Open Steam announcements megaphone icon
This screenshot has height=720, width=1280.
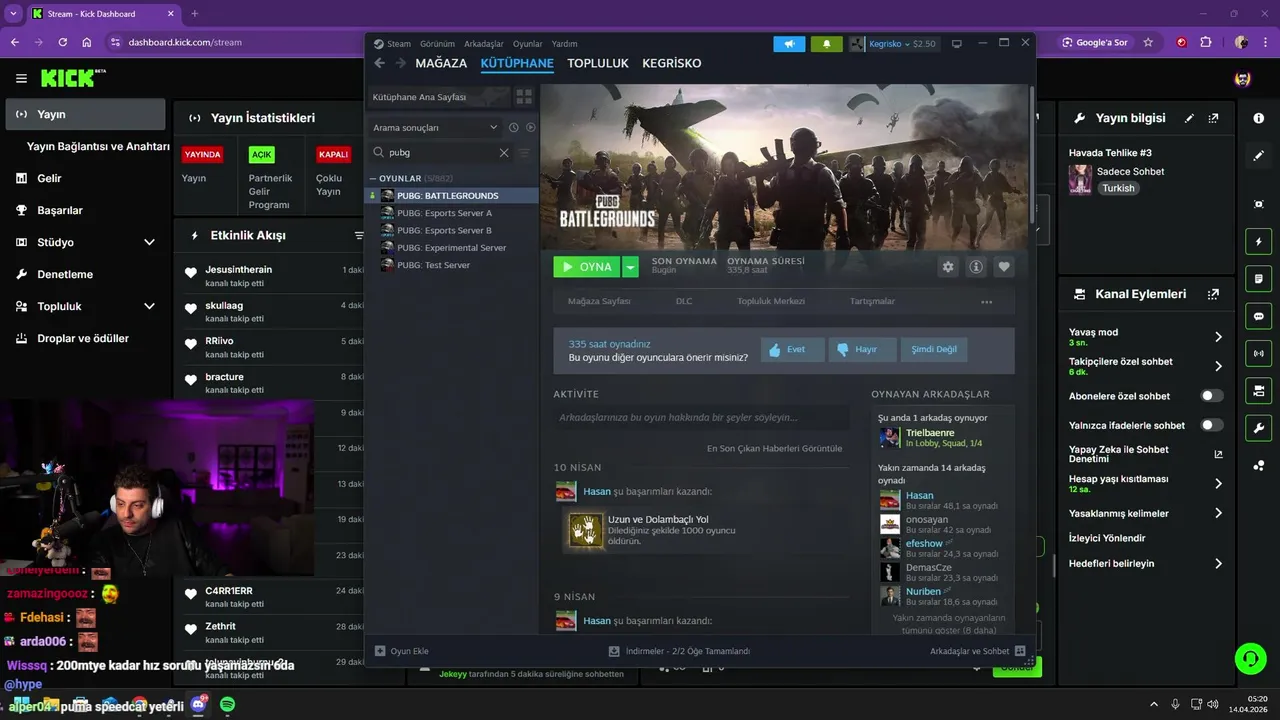tap(789, 44)
